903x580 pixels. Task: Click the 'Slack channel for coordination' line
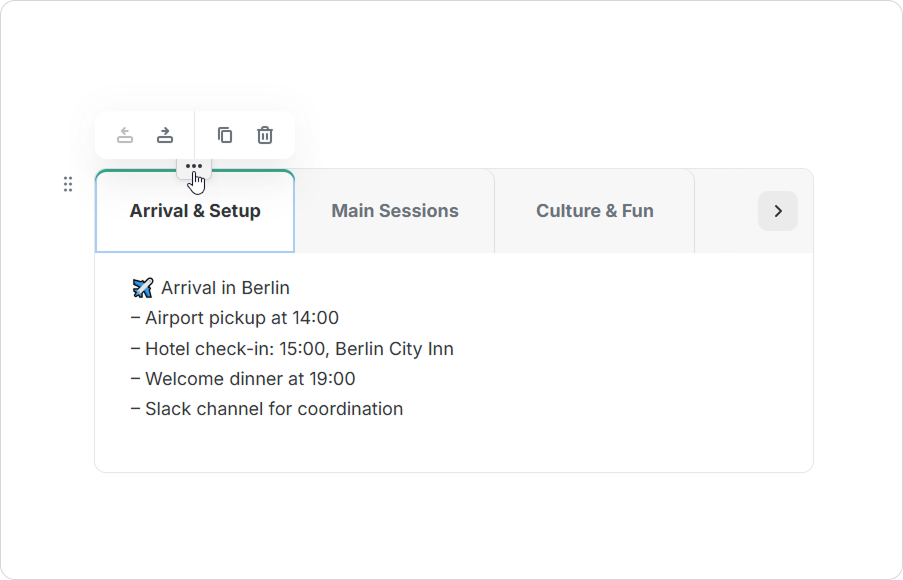pos(267,409)
